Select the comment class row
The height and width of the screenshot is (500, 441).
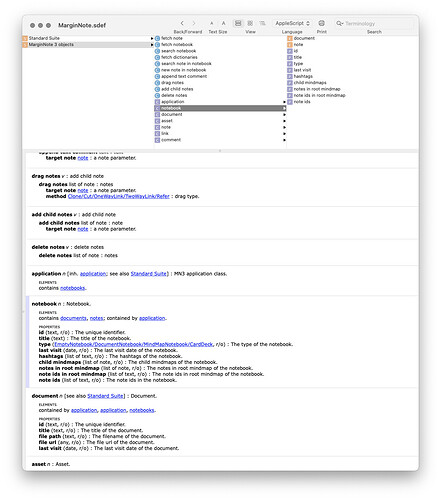click(220, 140)
